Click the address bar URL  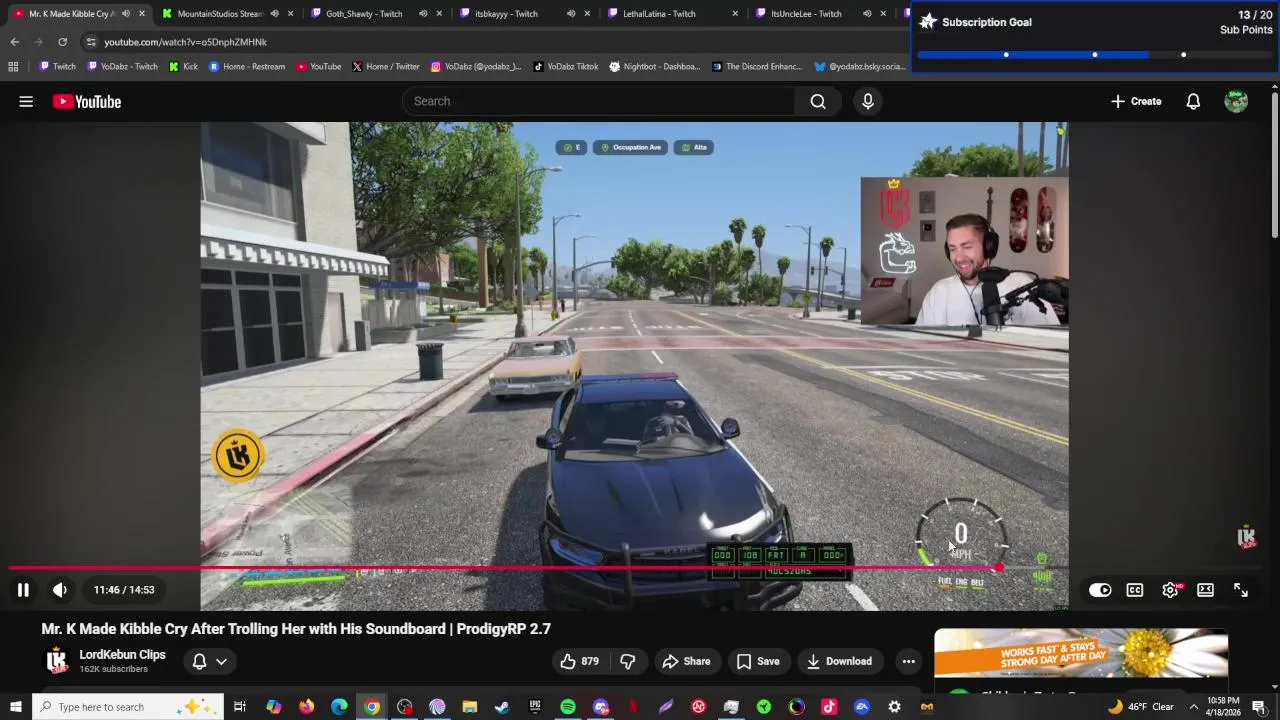click(x=185, y=42)
